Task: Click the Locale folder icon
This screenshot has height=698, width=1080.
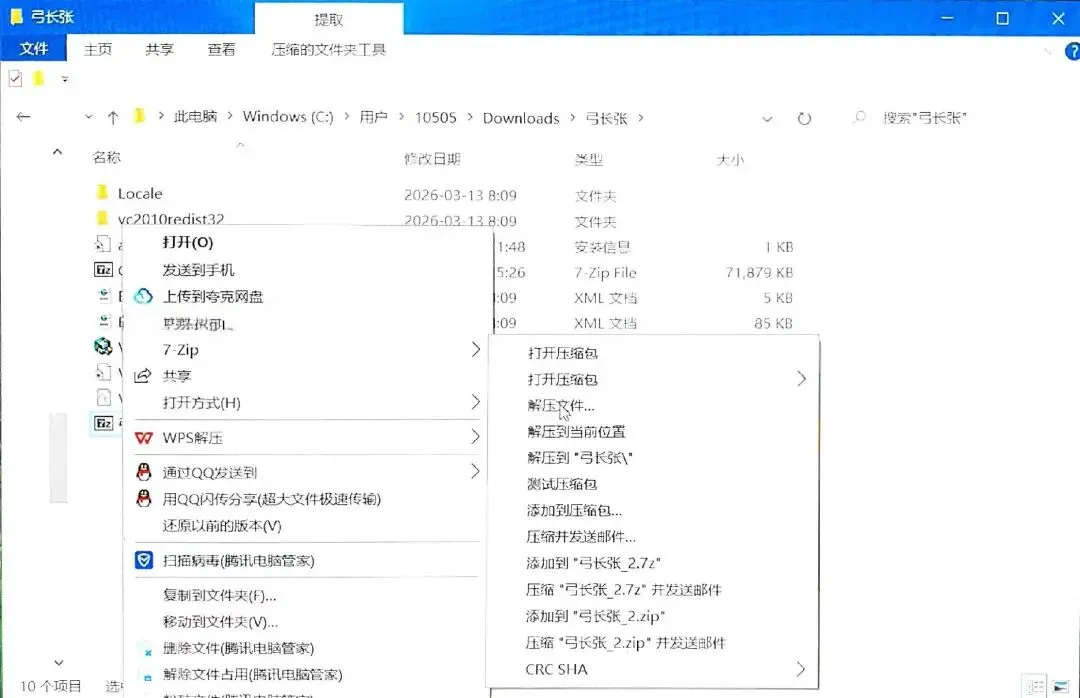Action: coord(102,192)
